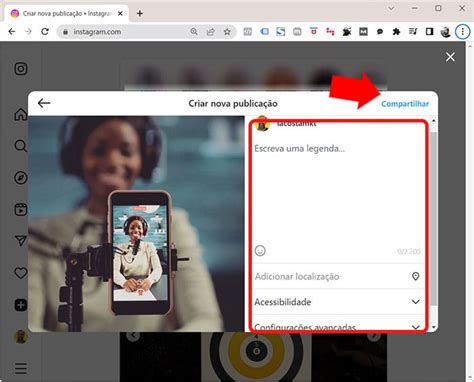Go back with the dialog back arrow
This screenshot has height=382, width=474.
coord(44,103)
